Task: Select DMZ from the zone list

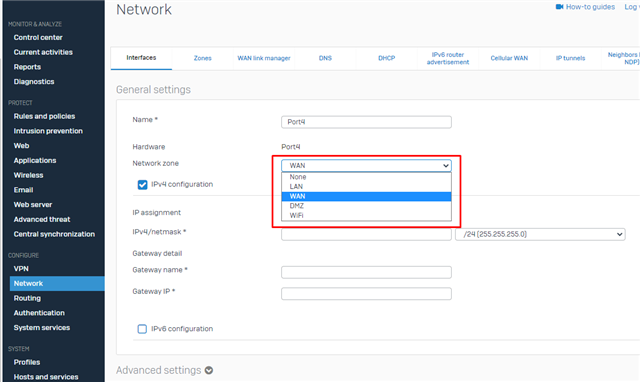Action: [366, 206]
